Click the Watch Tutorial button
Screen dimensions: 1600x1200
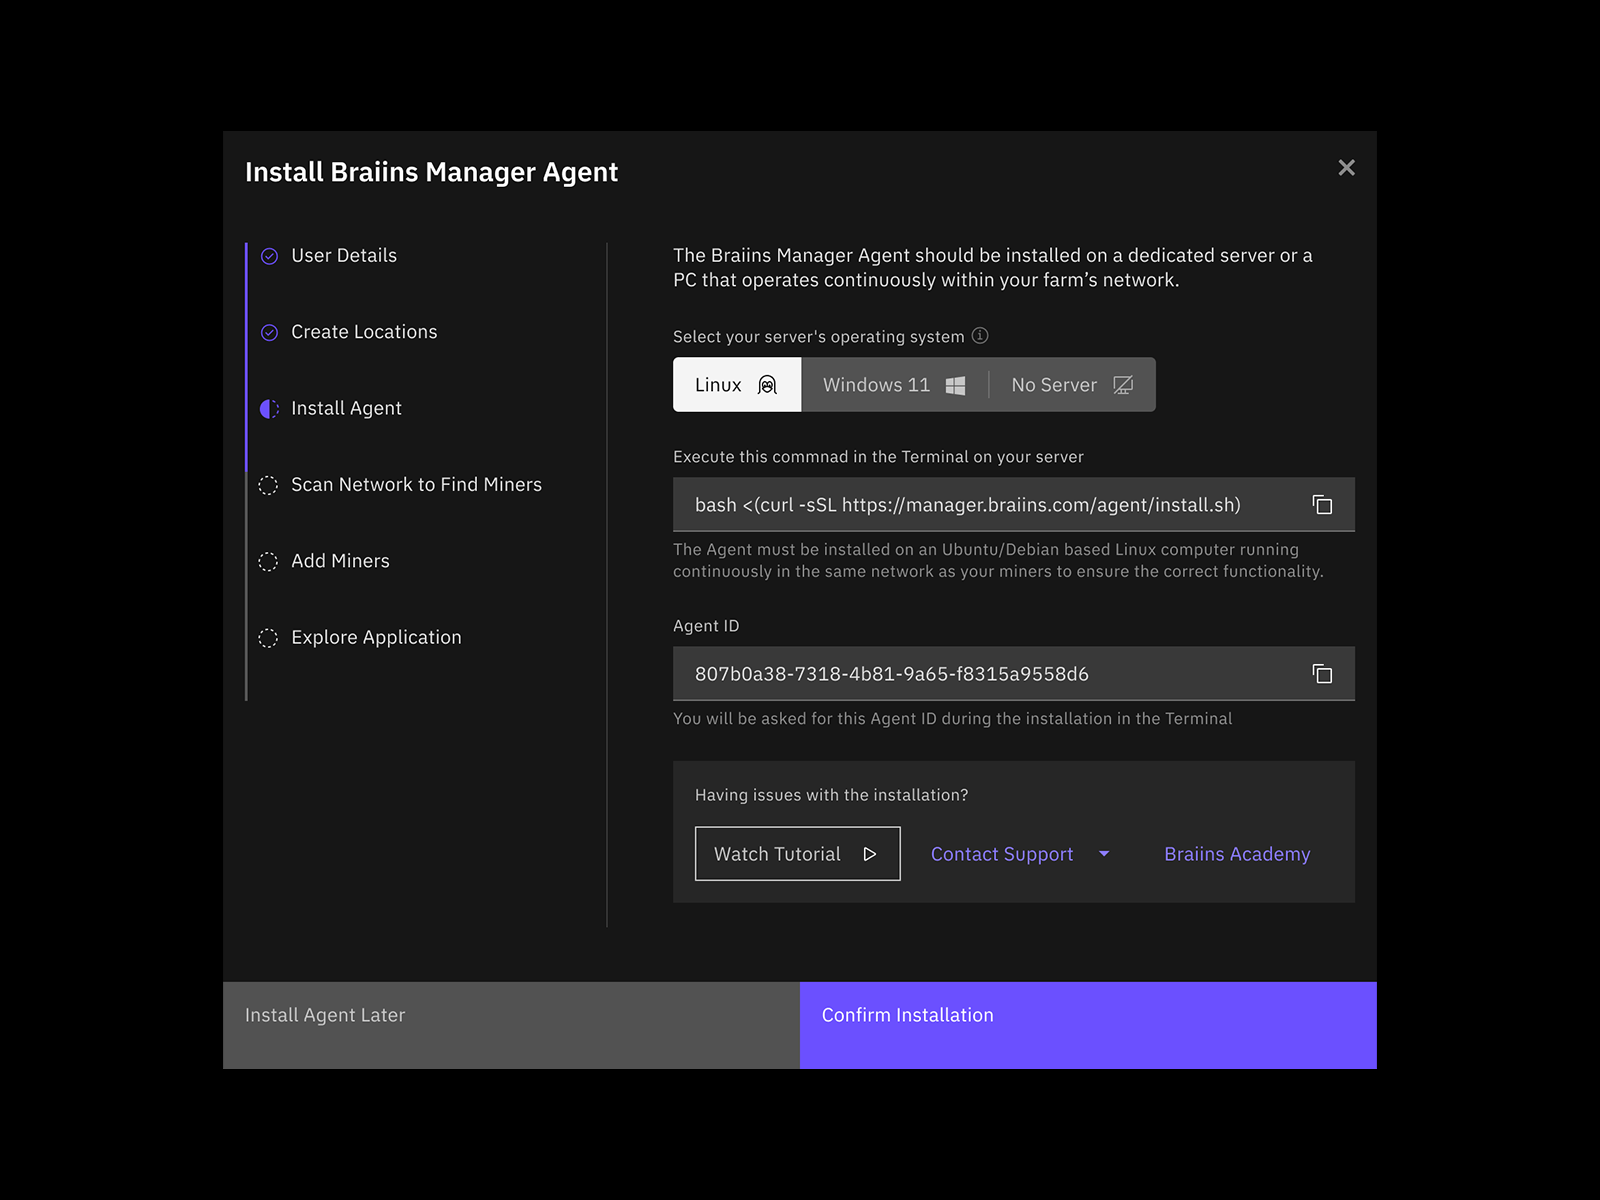[x=797, y=854]
